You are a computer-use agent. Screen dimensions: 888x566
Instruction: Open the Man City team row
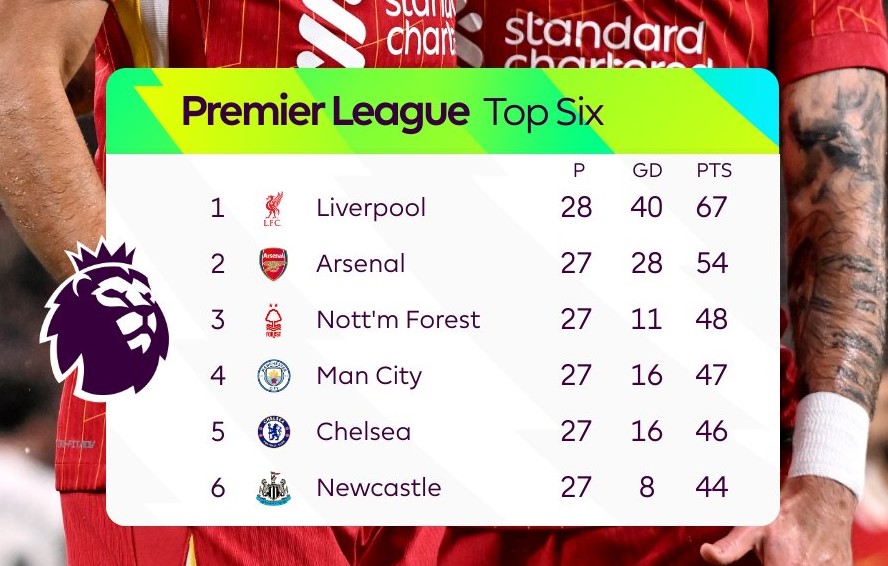pyautogui.click(x=470, y=376)
